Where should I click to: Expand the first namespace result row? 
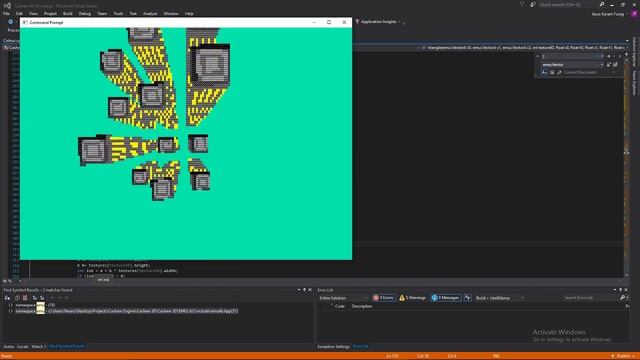coord(11,305)
